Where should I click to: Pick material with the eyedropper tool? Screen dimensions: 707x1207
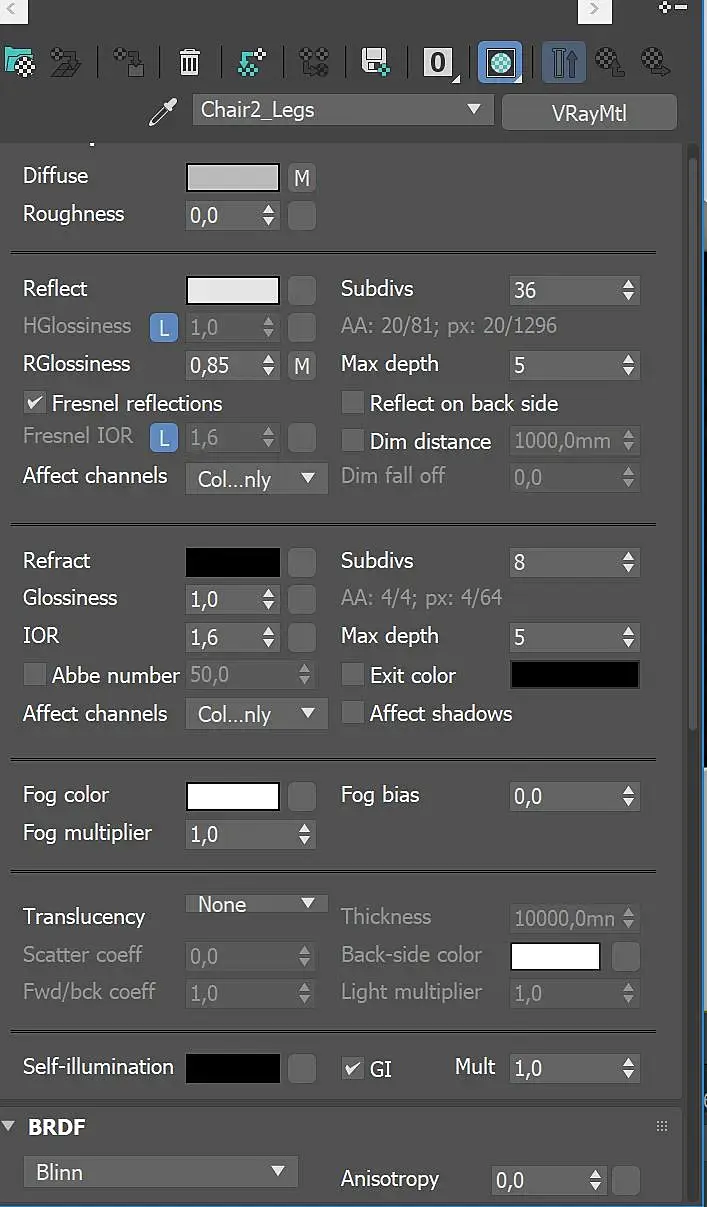click(x=162, y=112)
